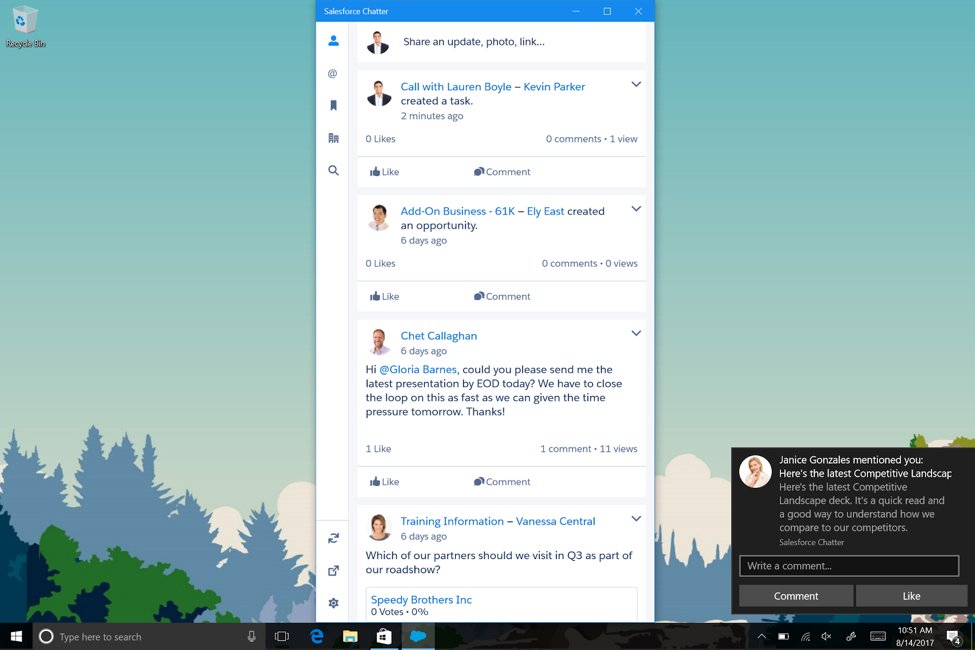Viewport: 975px width, 650px height.
Task: Open the Call with Lauren Boyle link
Action: (x=456, y=86)
